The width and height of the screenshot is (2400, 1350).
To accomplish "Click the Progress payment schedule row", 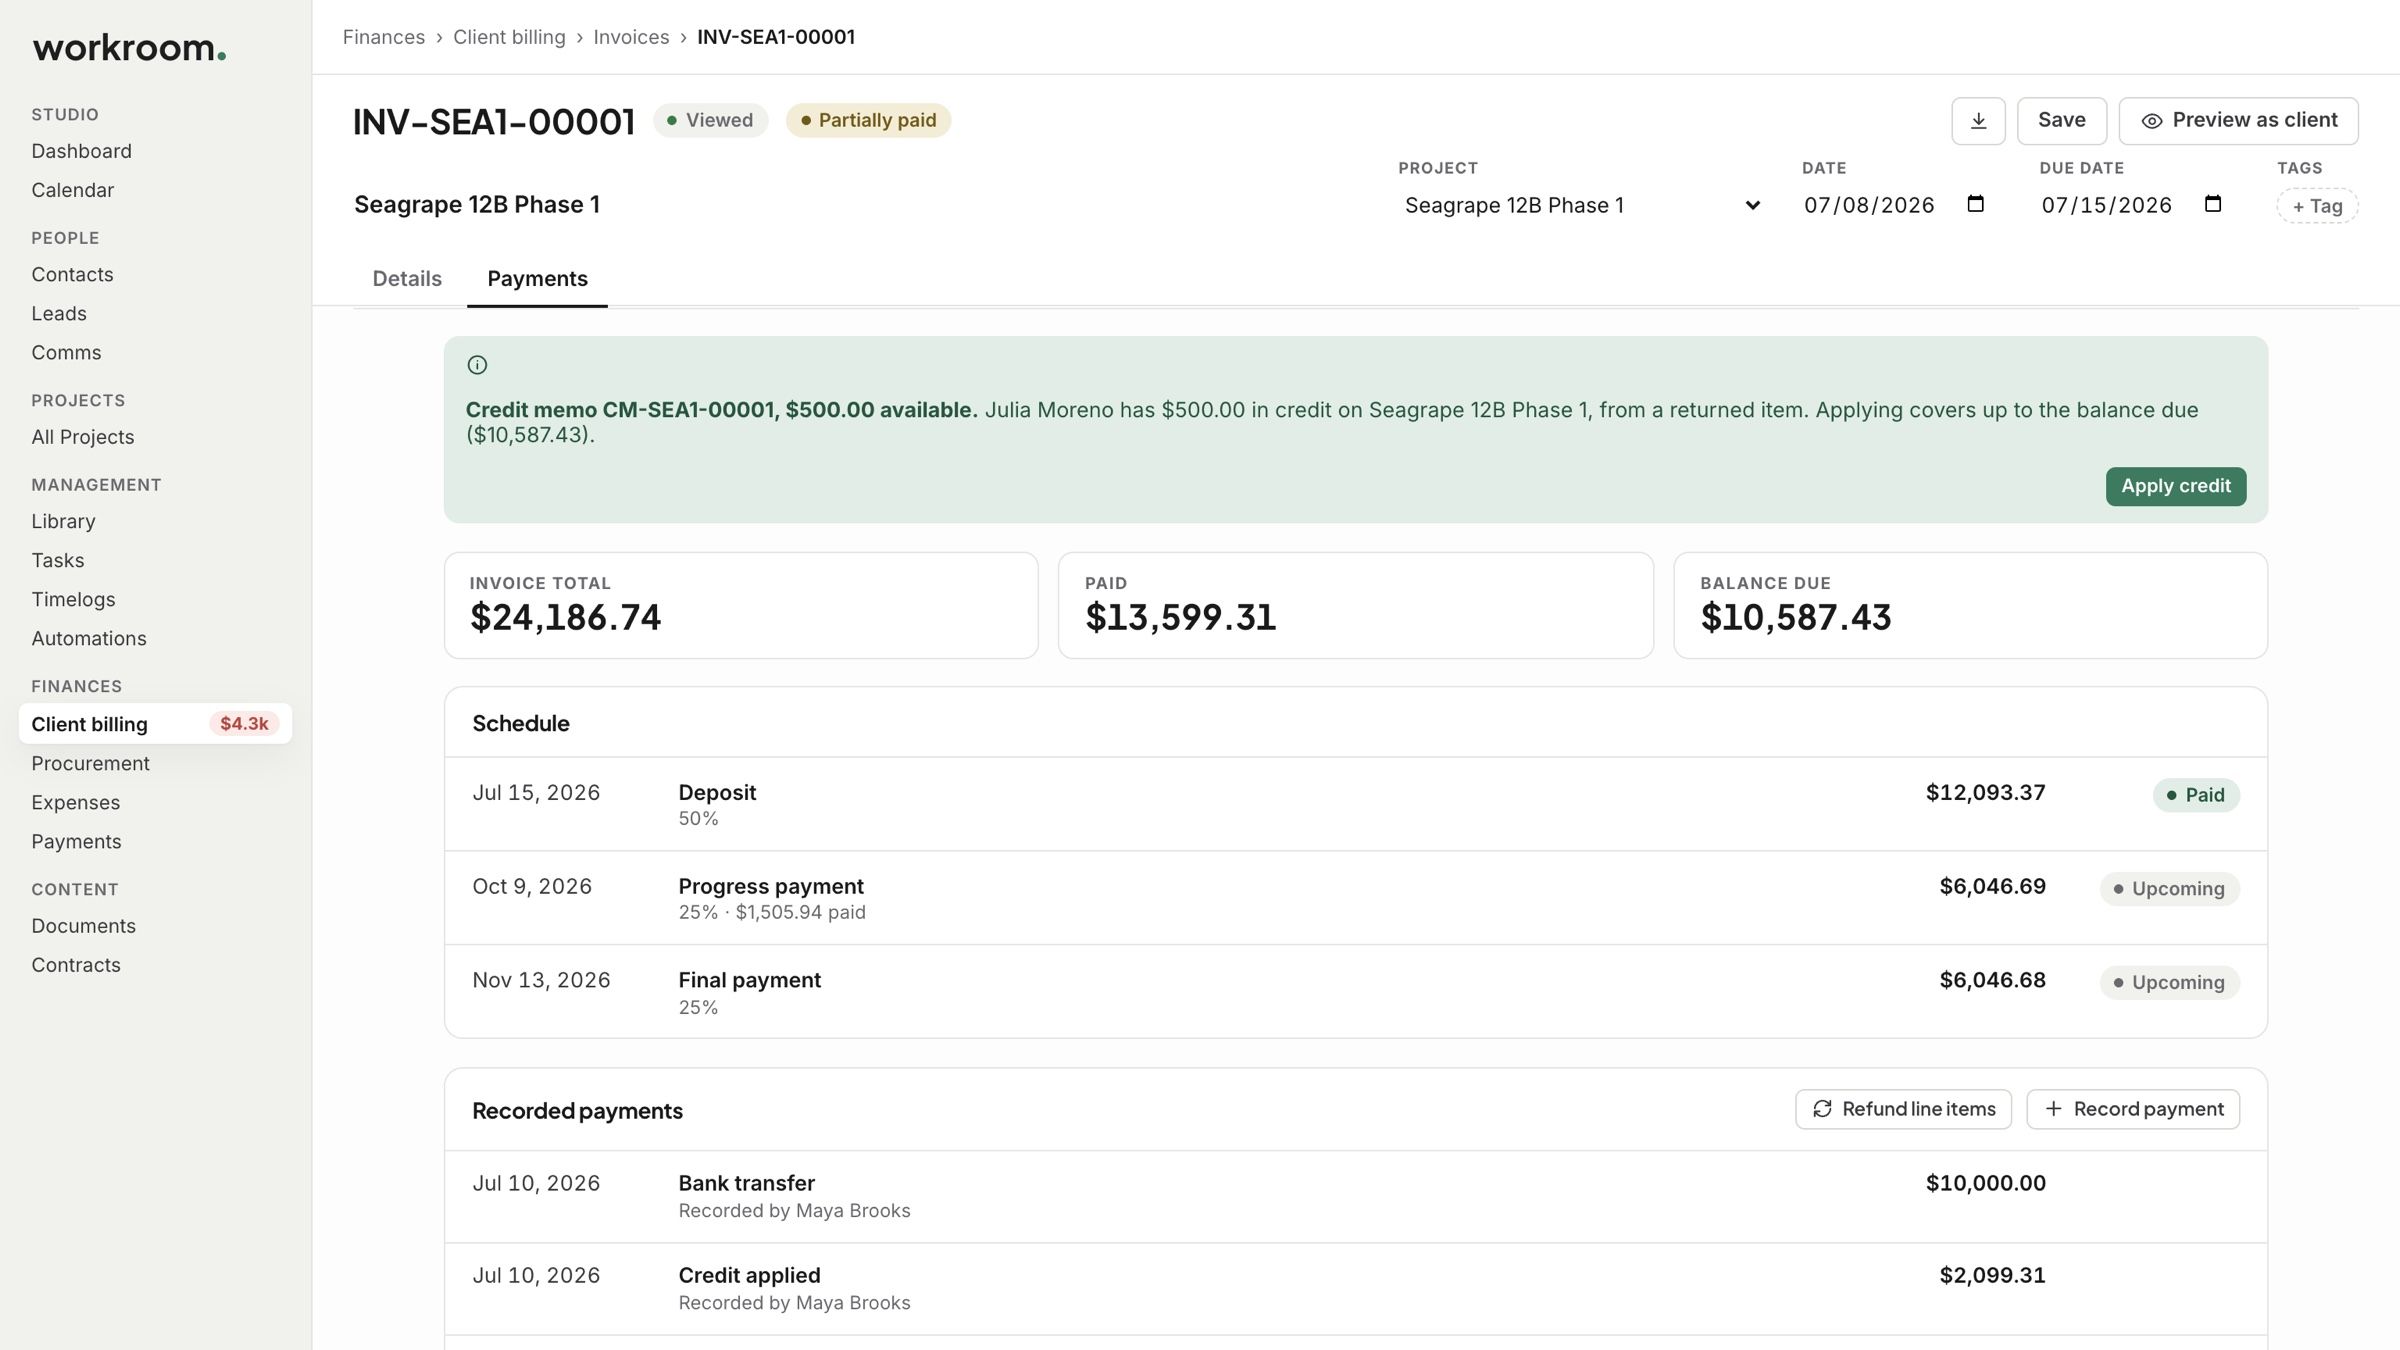I will 1355,898.
